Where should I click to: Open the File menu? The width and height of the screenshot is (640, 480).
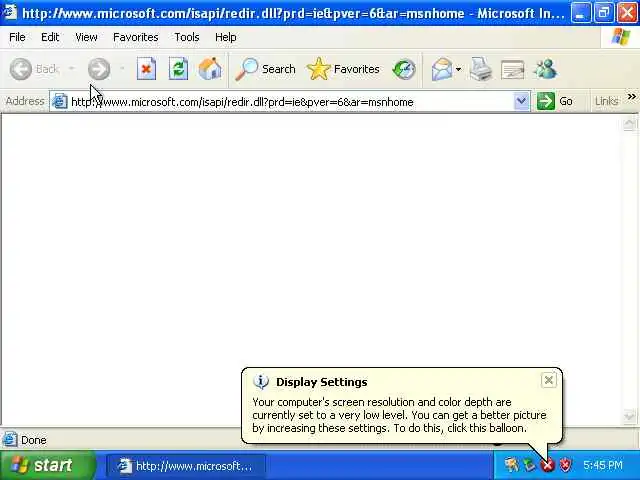click(x=17, y=37)
